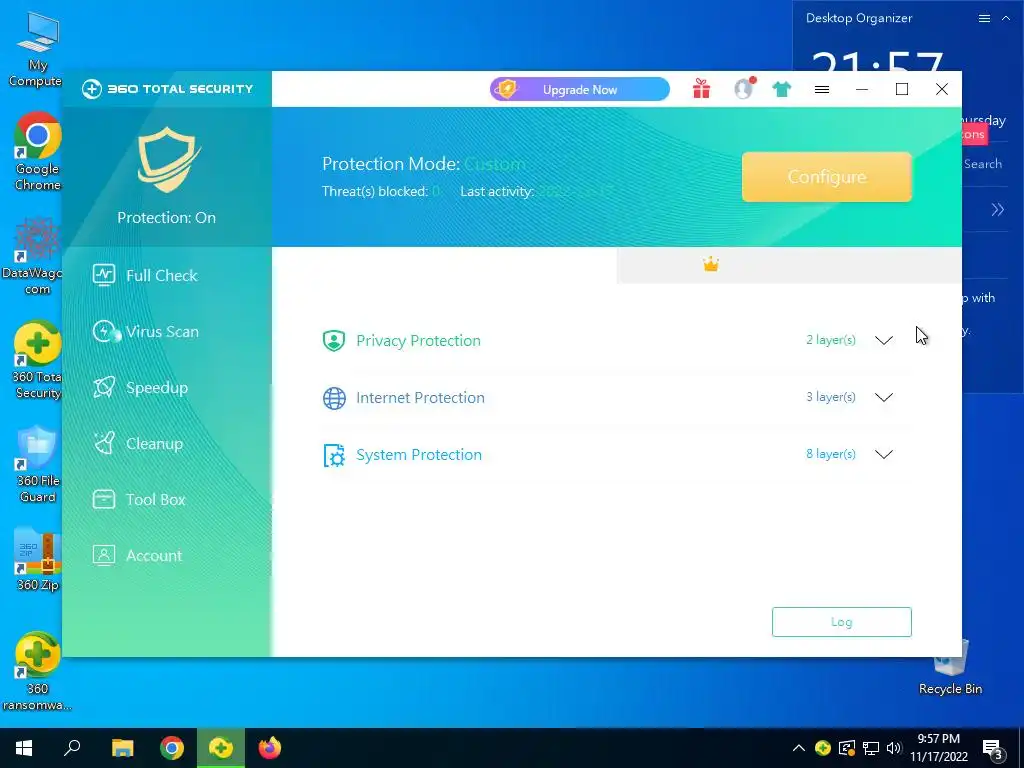Open Speedup from the sidebar

(140, 388)
